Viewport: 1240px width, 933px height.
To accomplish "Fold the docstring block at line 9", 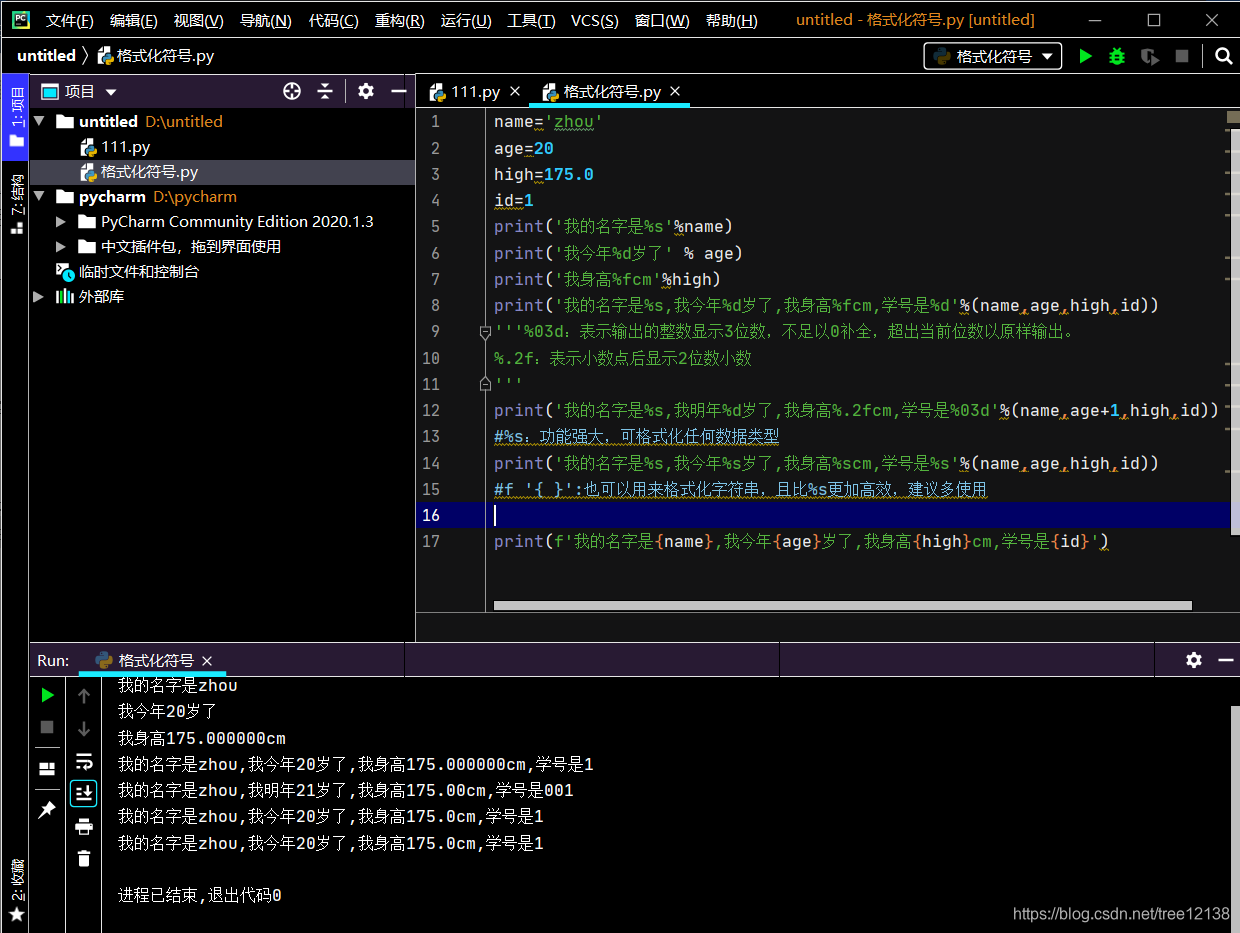I will click(x=485, y=332).
